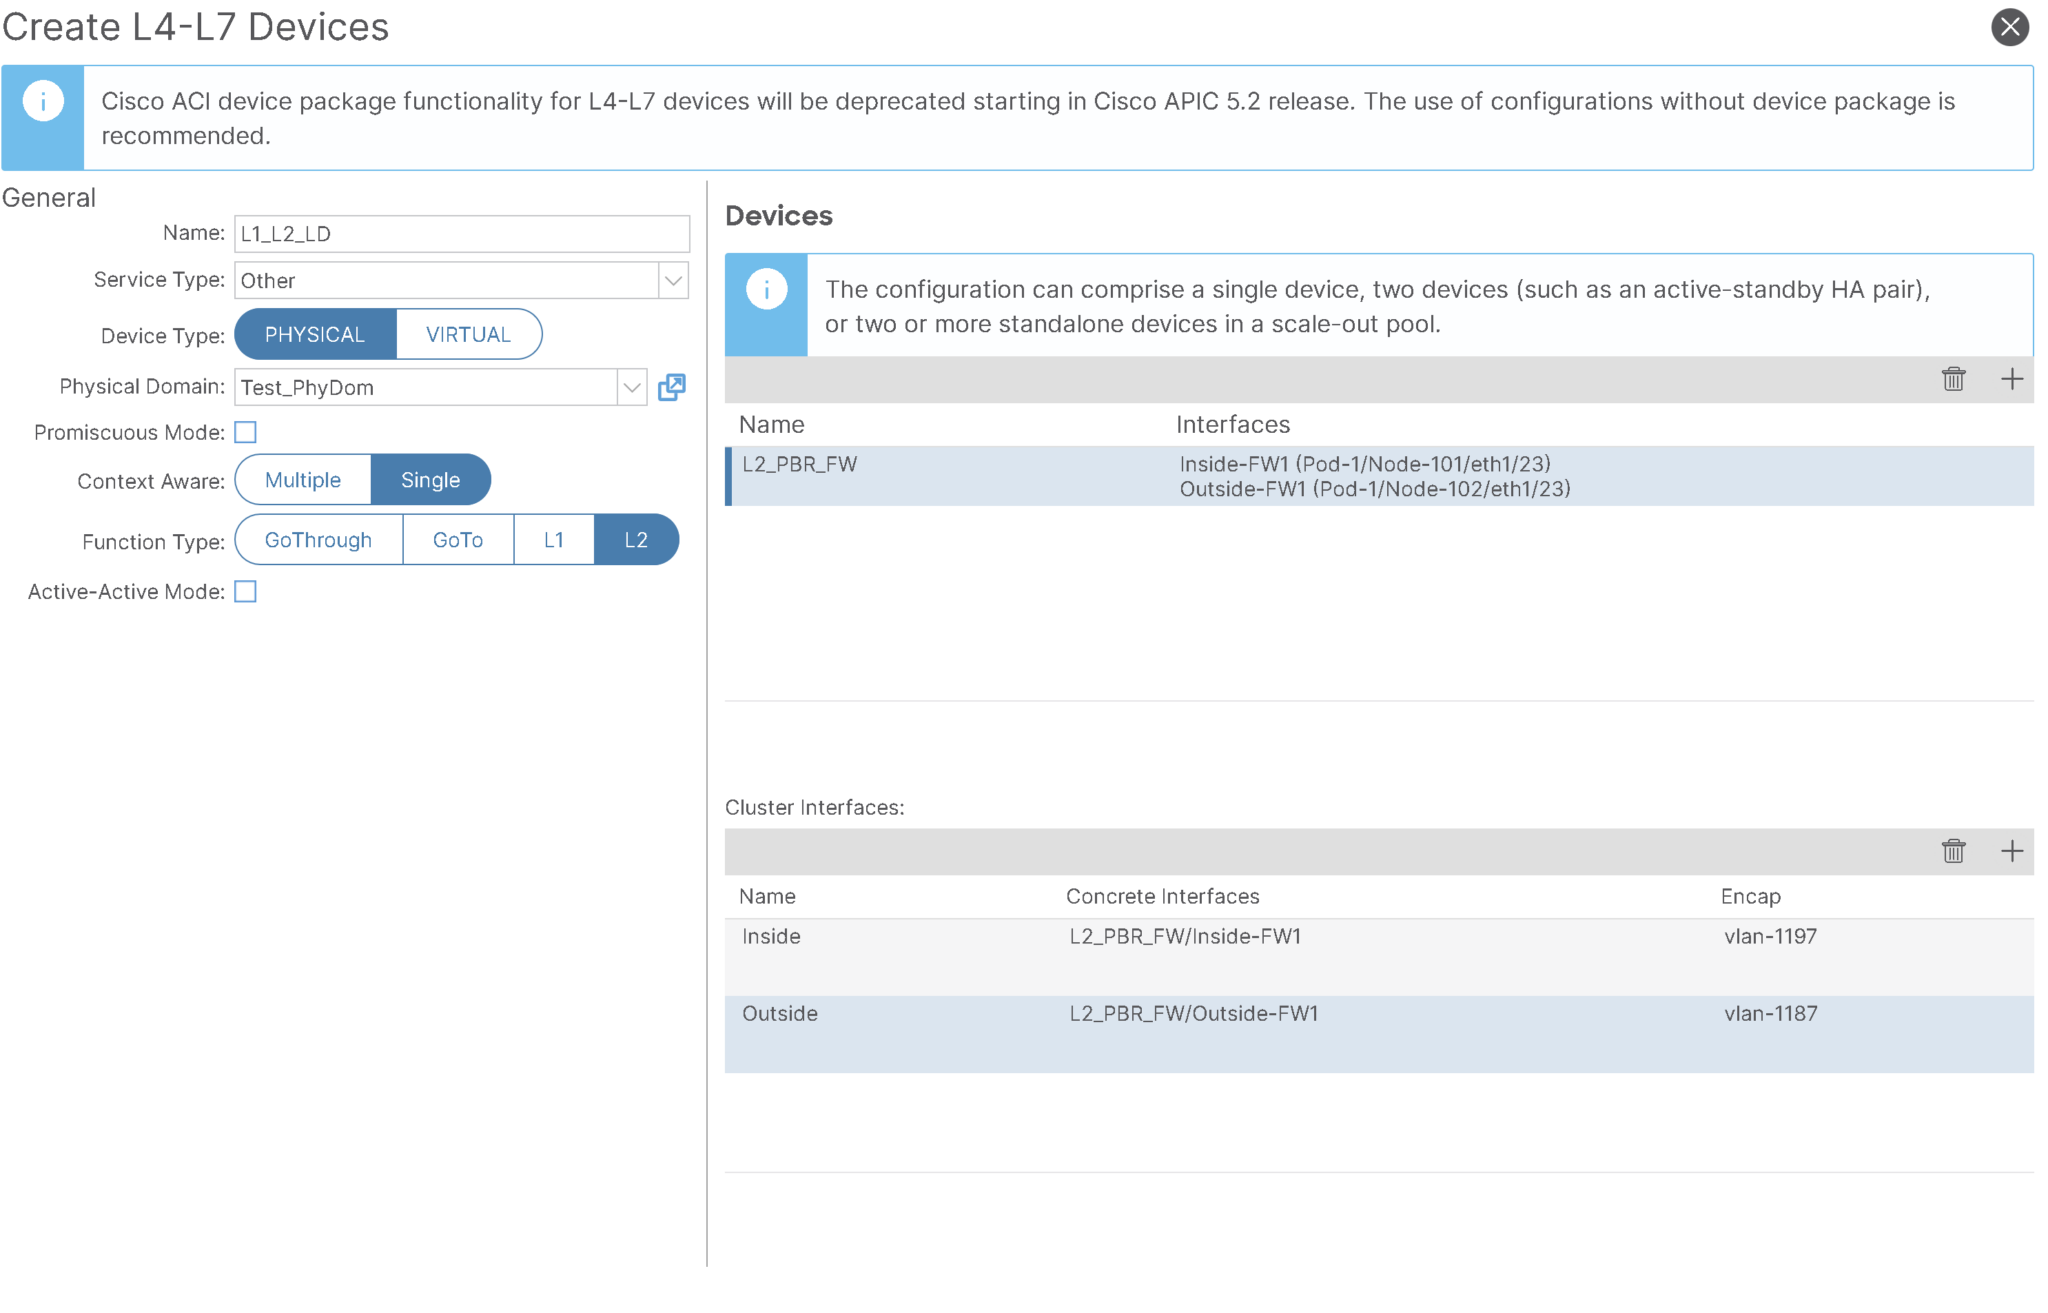
Task: Delete selected device with Devices trash icon
Action: tap(1953, 379)
